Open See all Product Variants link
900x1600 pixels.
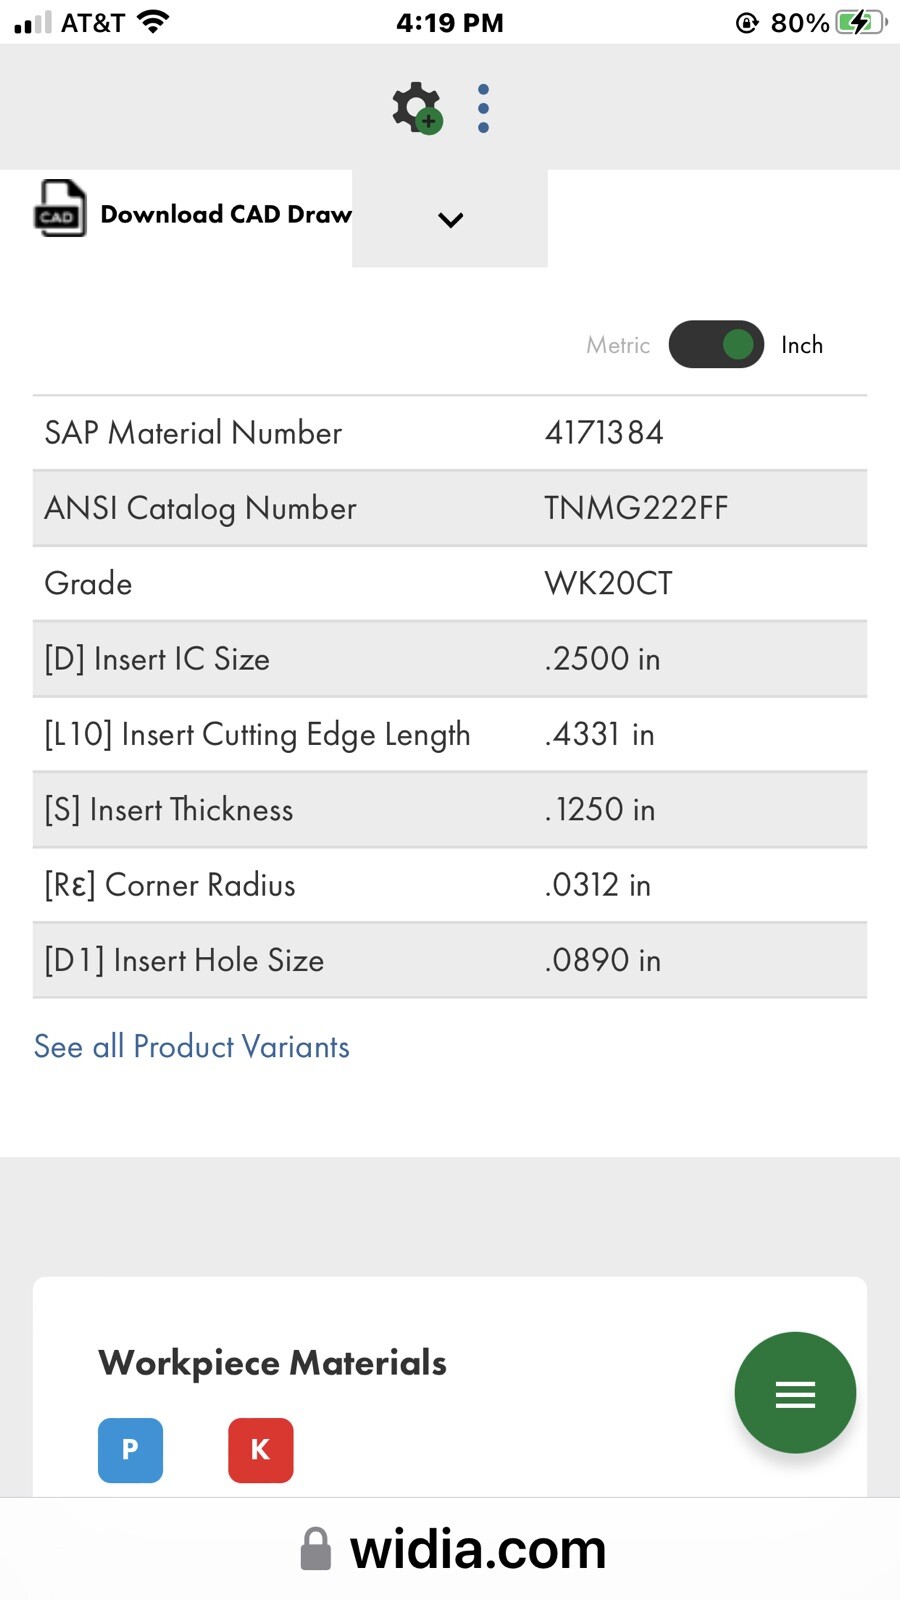pyautogui.click(x=192, y=1046)
